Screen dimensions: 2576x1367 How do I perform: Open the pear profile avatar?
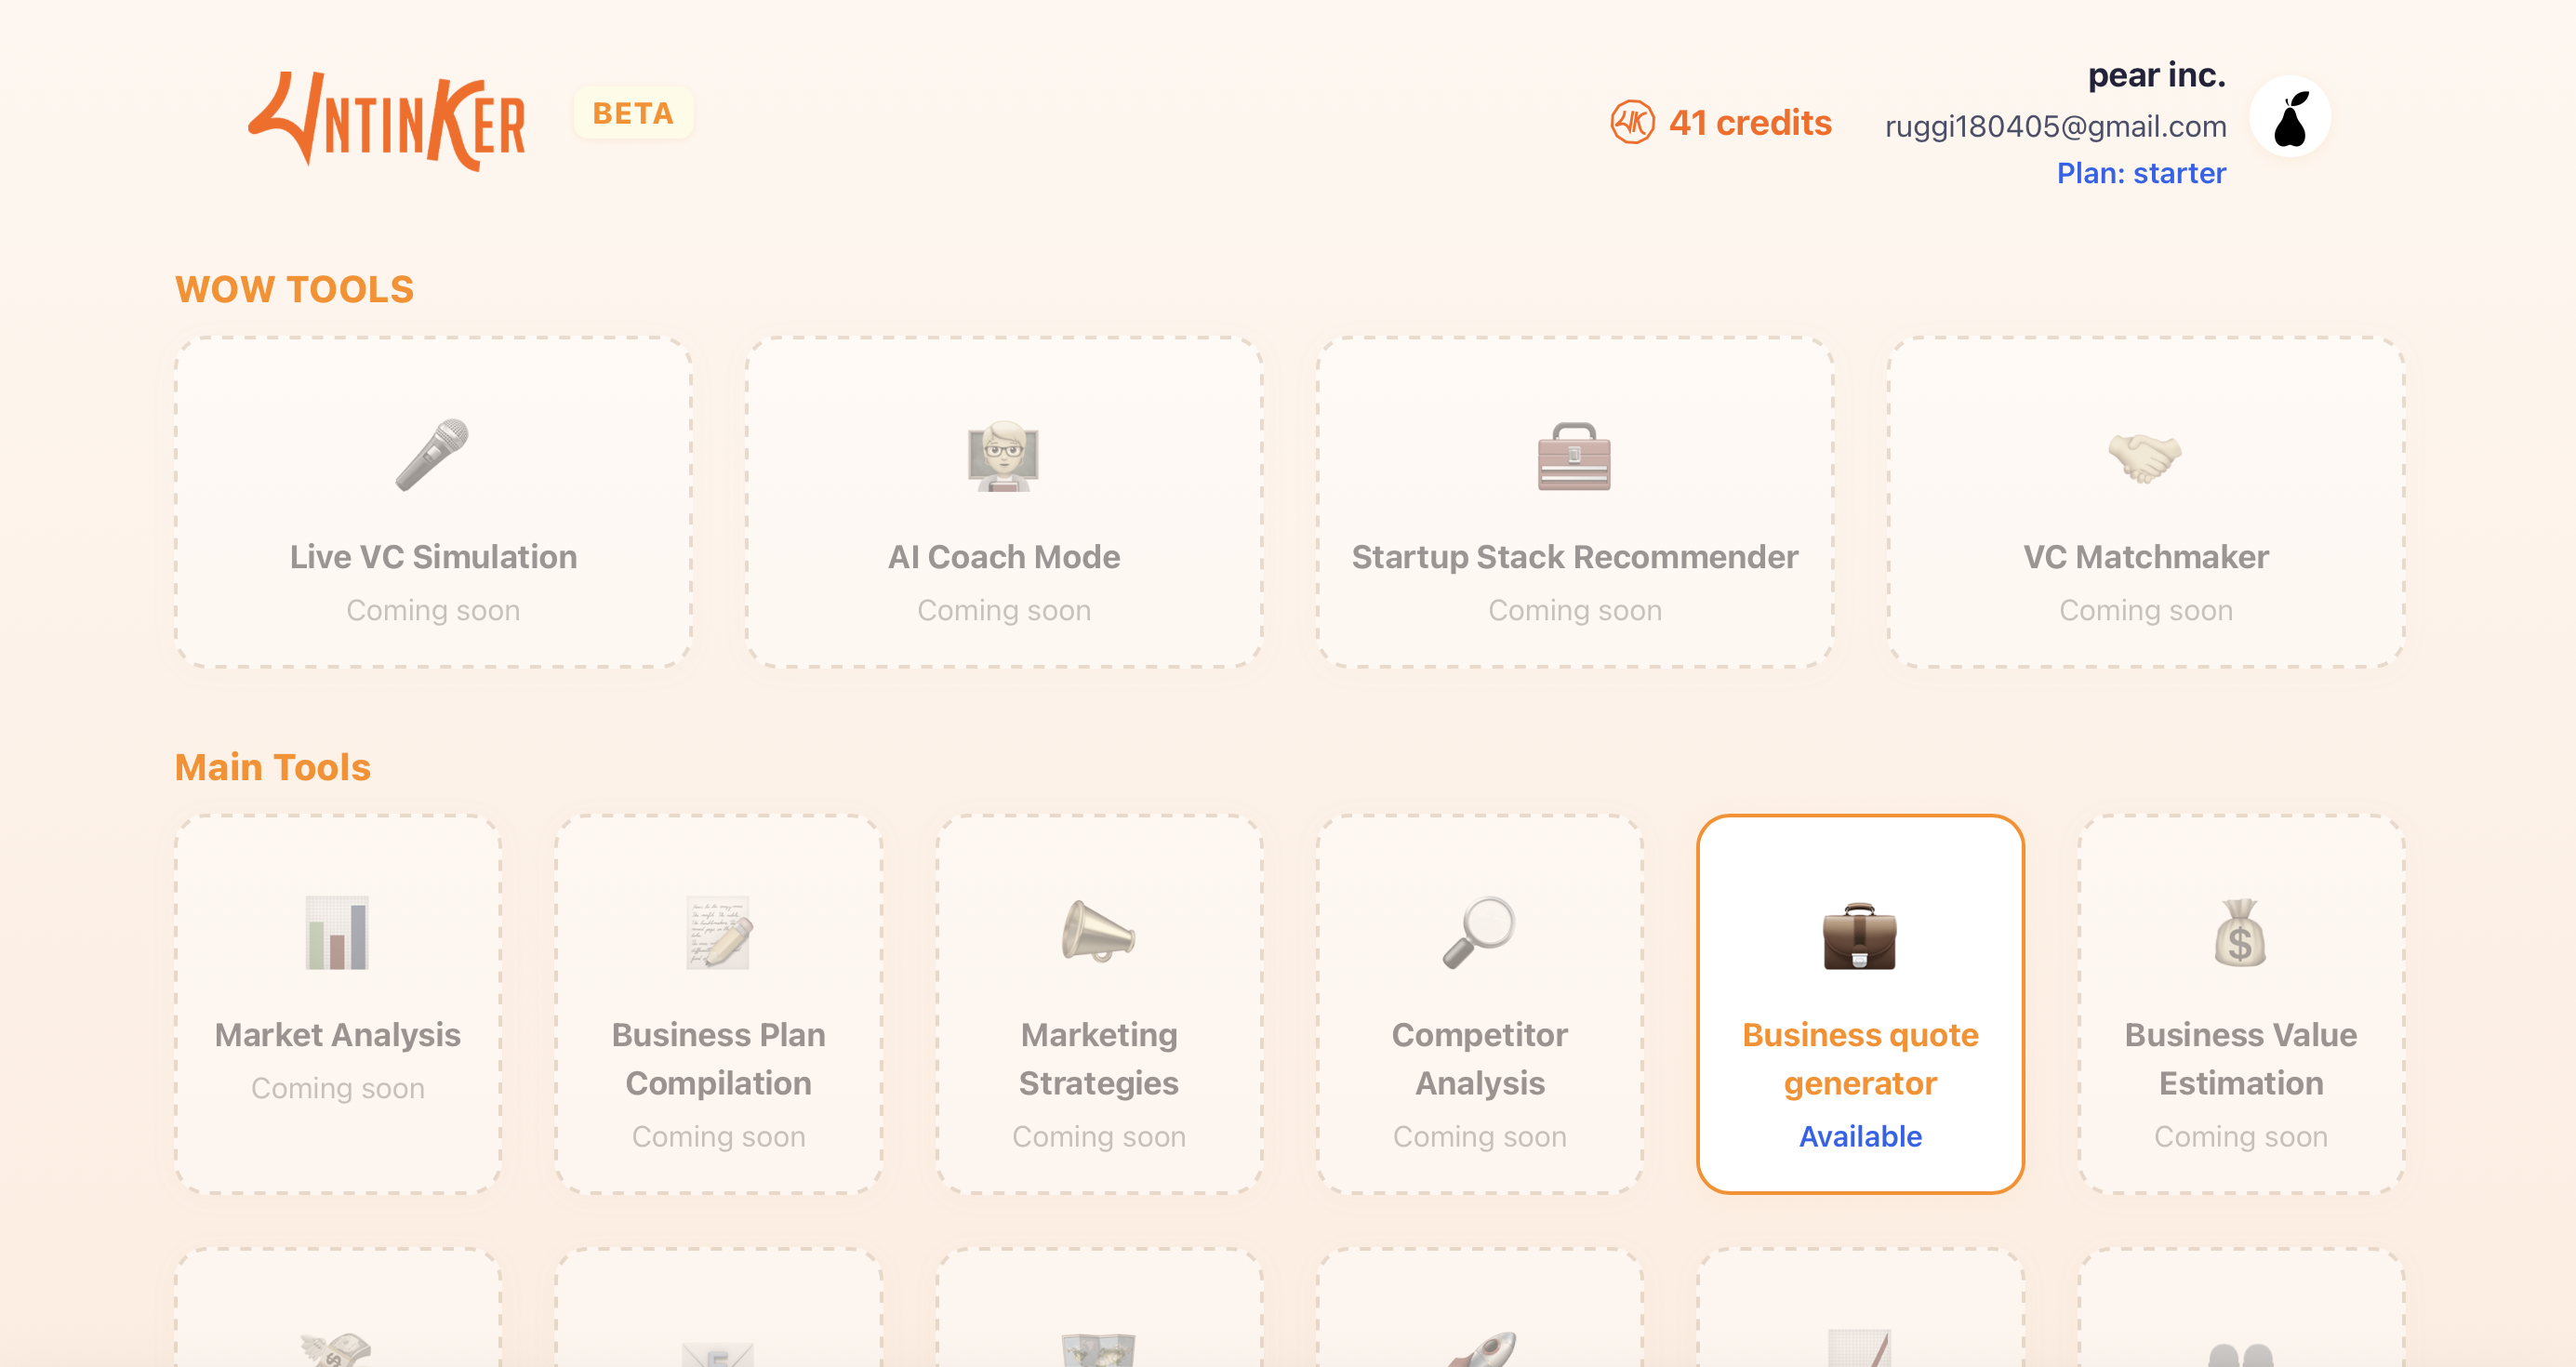tap(2290, 118)
